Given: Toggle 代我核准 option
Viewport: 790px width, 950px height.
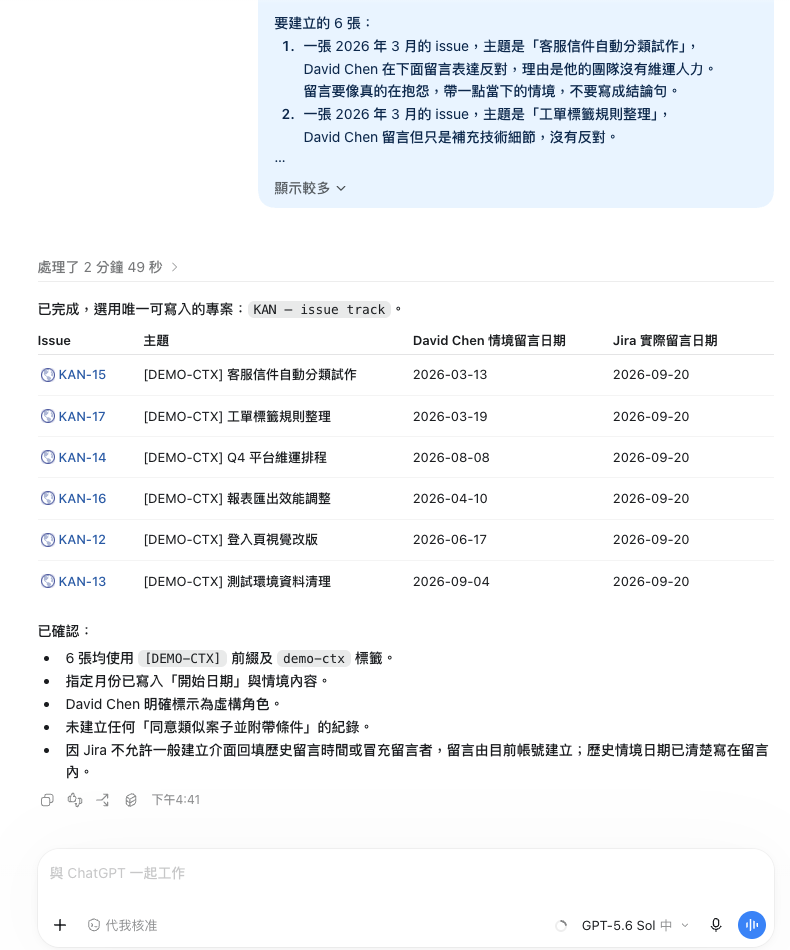Looking at the screenshot, I should tap(122, 925).
